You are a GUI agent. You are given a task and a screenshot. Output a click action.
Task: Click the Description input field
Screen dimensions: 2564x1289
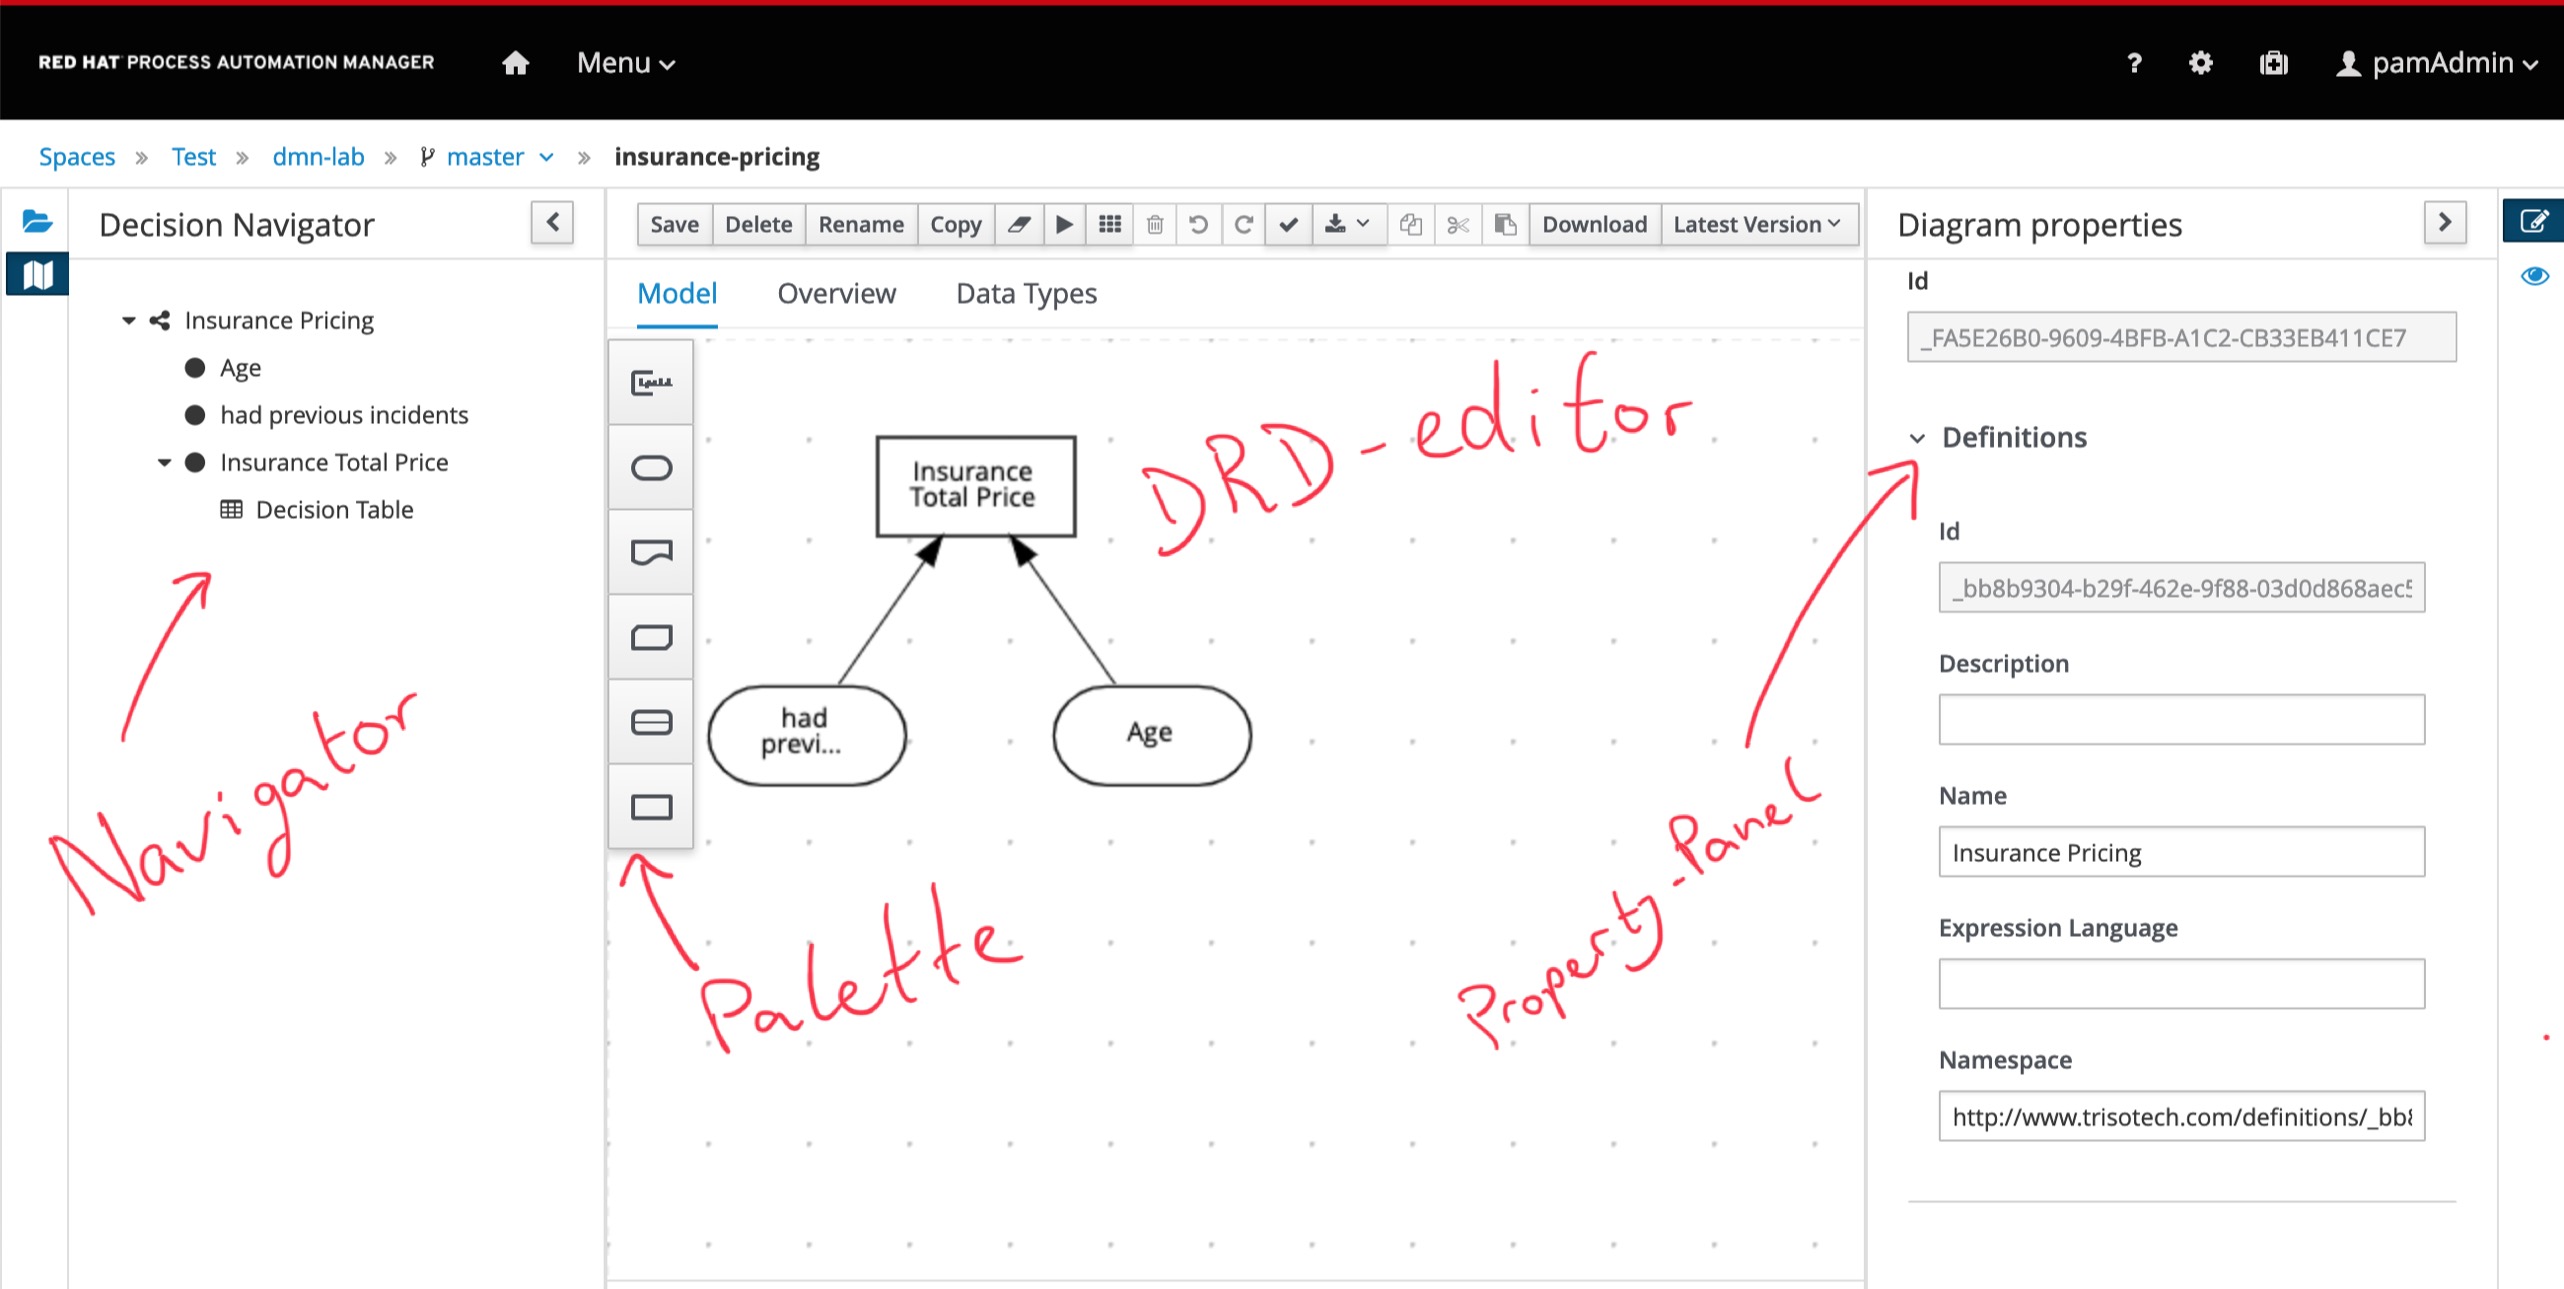tap(2181, 719)
